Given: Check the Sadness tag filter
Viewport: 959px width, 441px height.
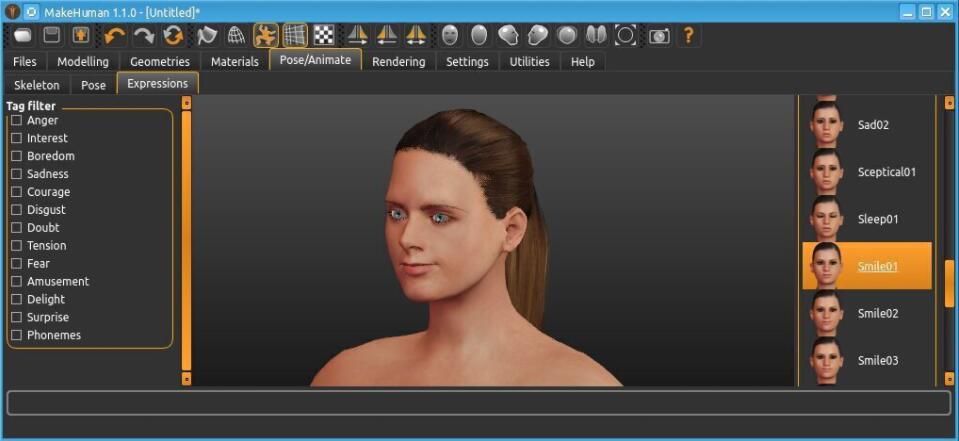Looking at the screenshot, I should [16, 174].
